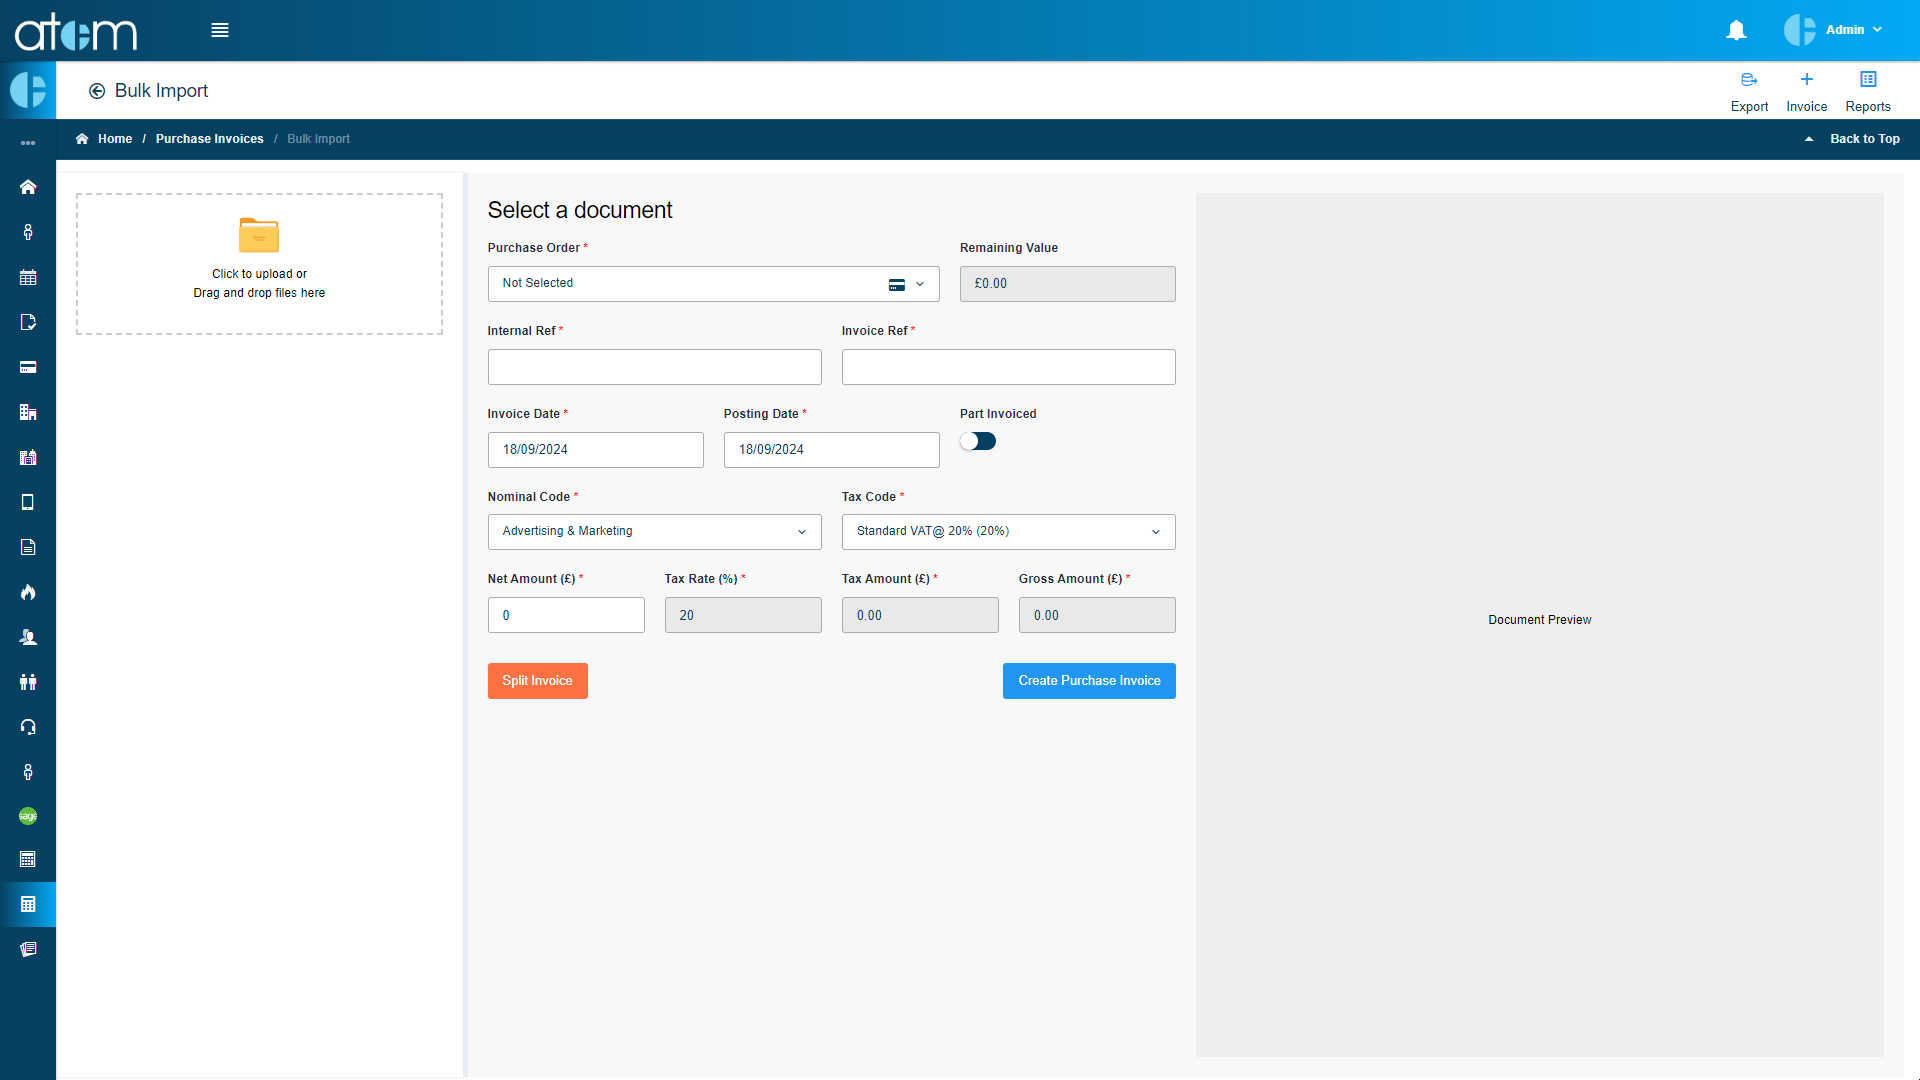The width and height of the screenshot is (1920, 1080).
Task: Click the Invoice Ref input field
Action: (1008, 367)
